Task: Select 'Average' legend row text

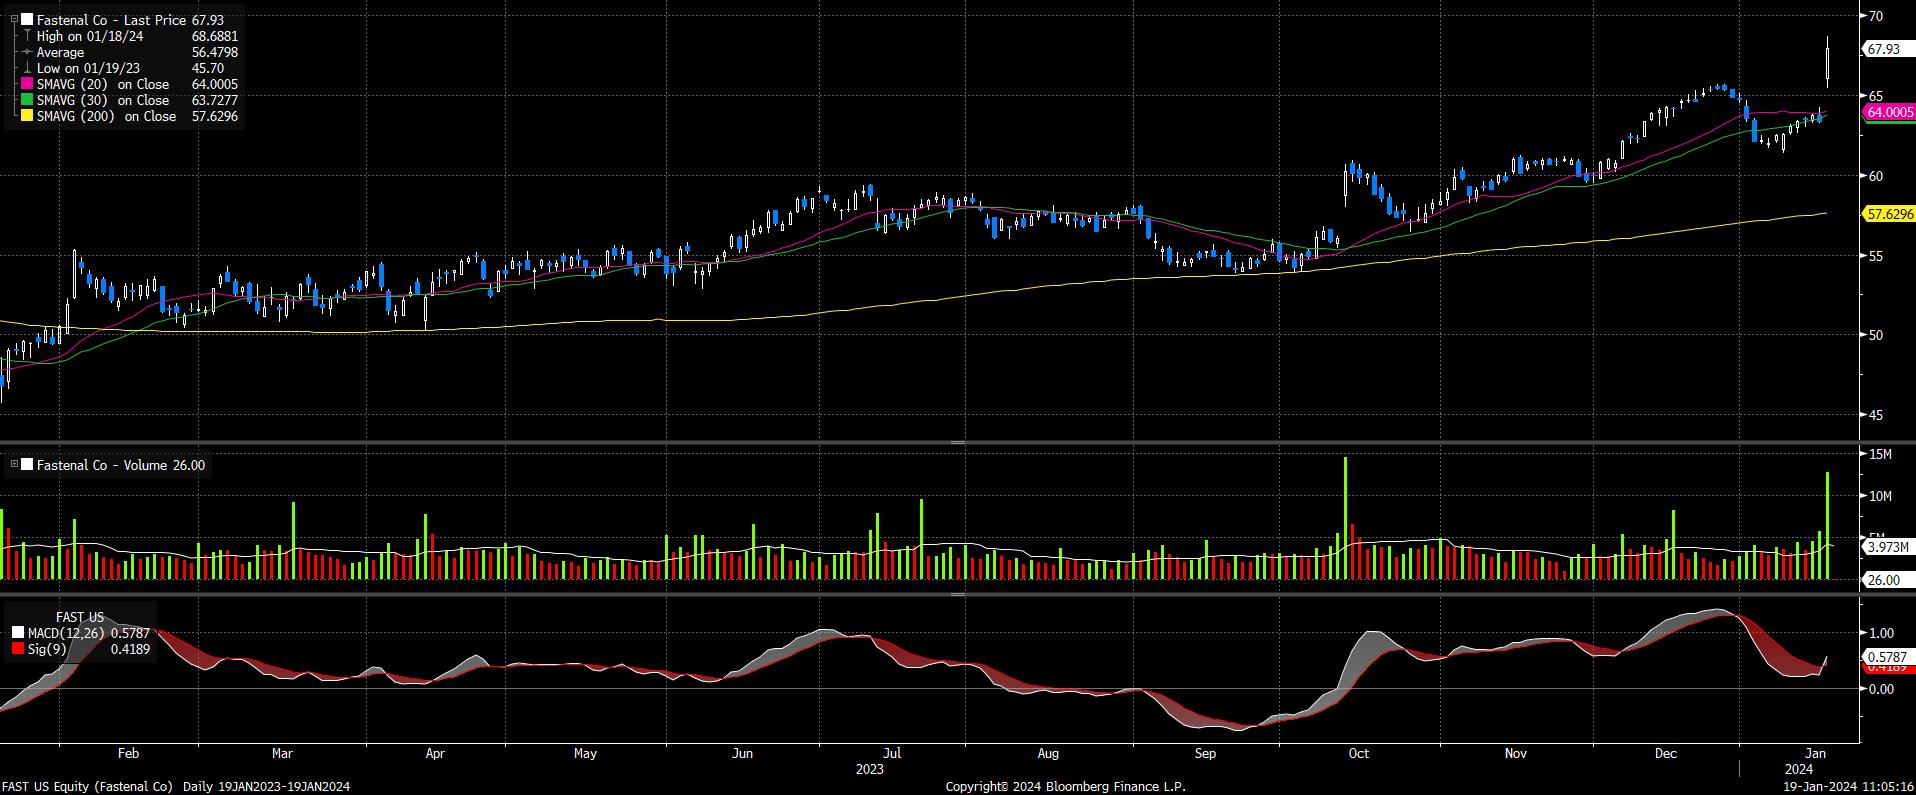Action: point(60,52)
